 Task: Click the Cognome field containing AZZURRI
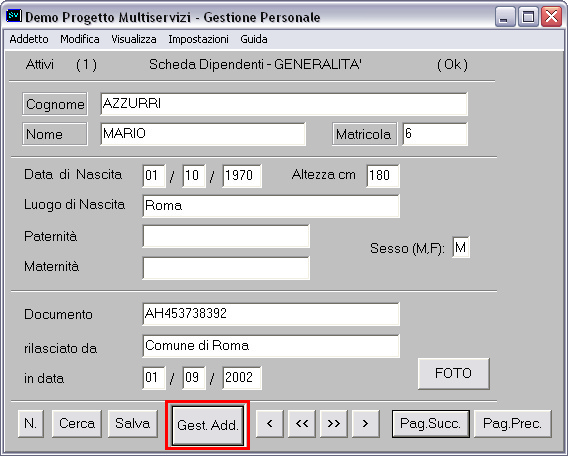[x=284, y=104]
